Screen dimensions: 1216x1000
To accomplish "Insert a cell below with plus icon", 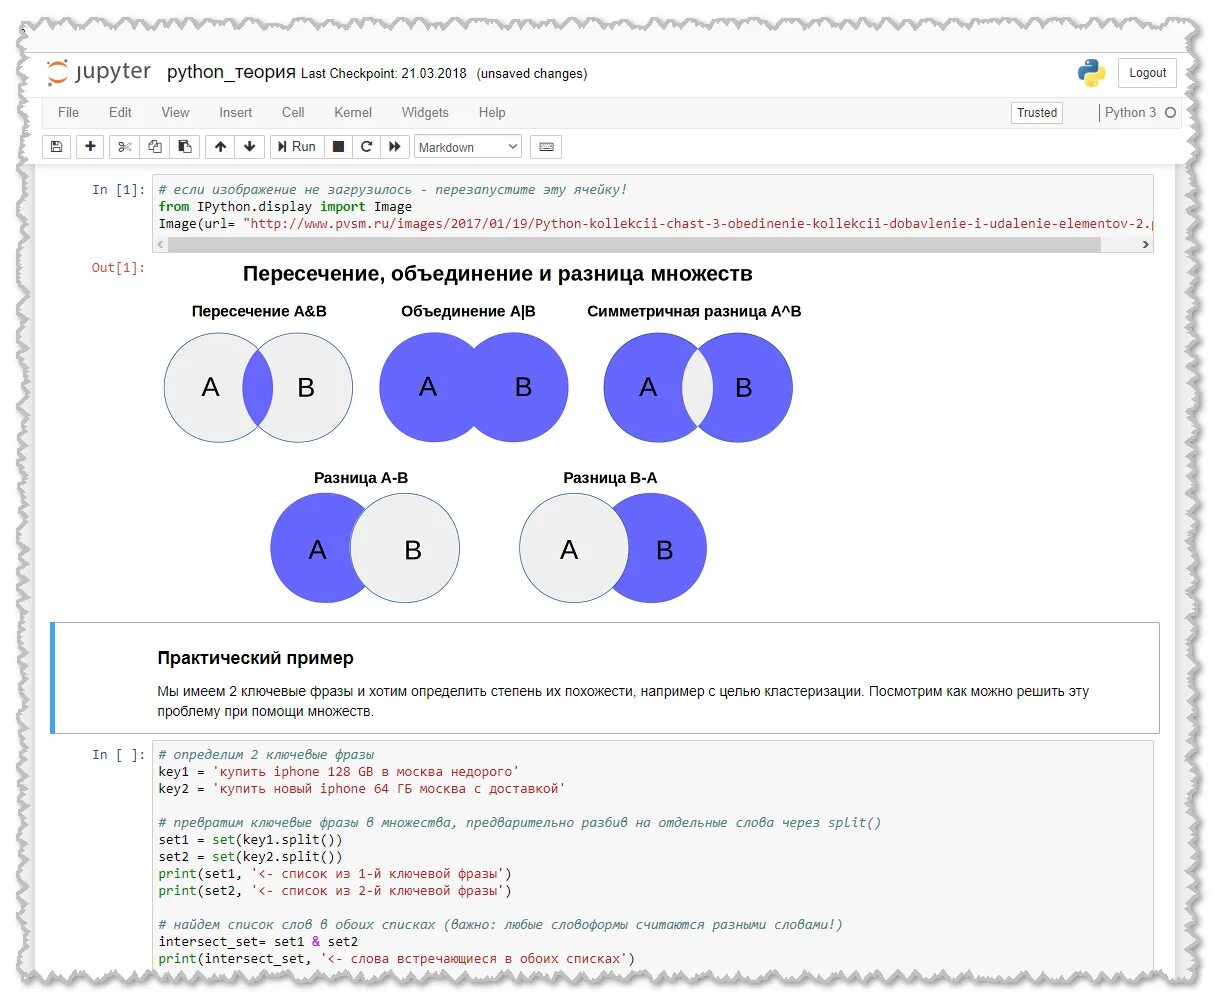I will (90, 147).
